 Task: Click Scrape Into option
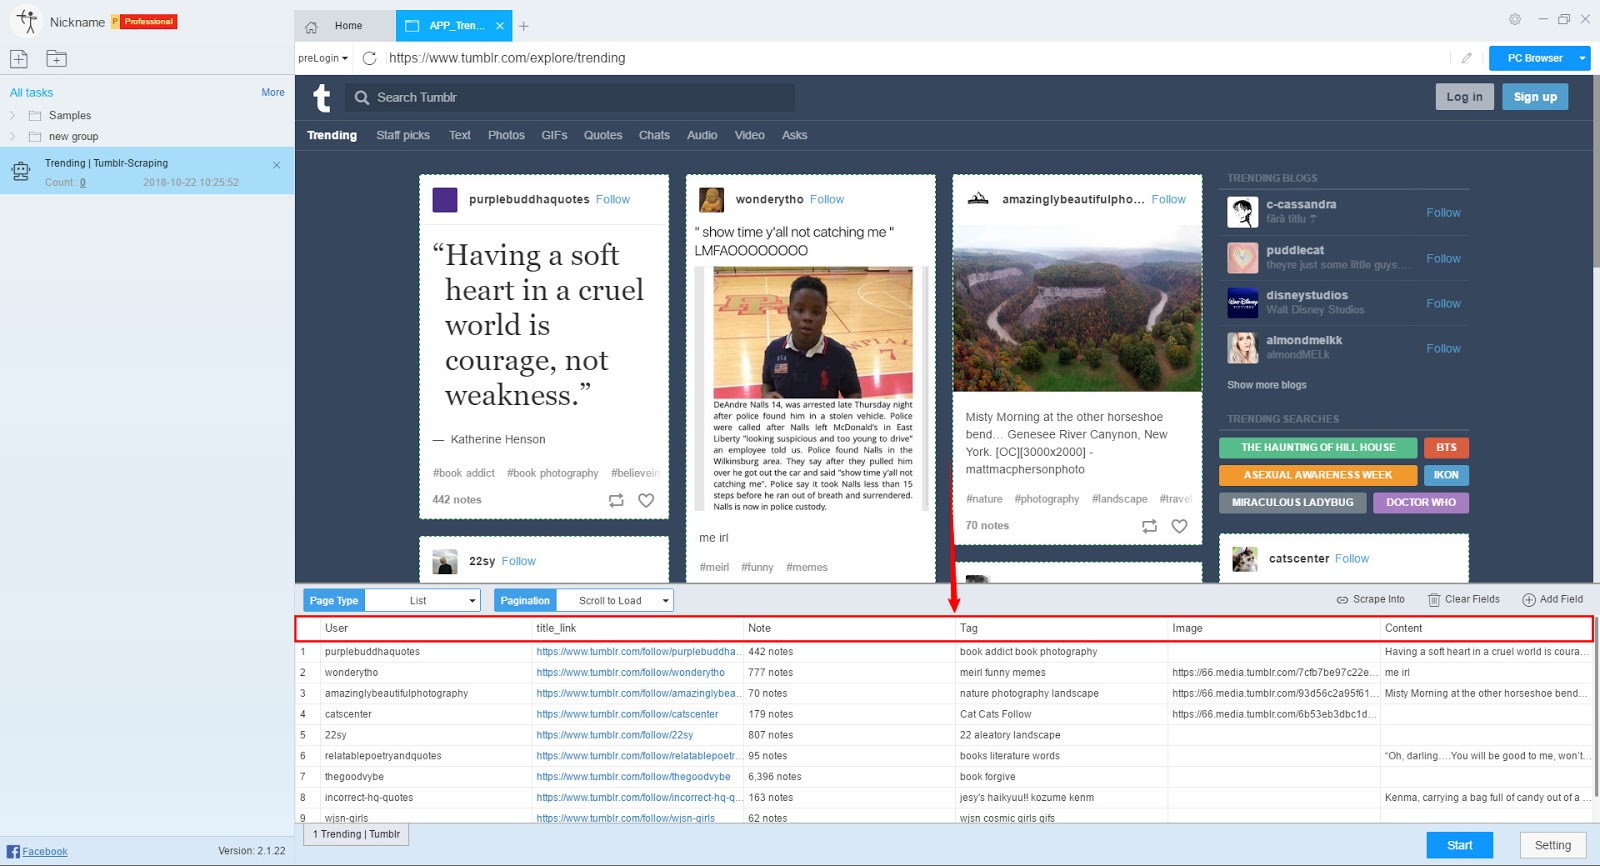tap(1370, 600)
